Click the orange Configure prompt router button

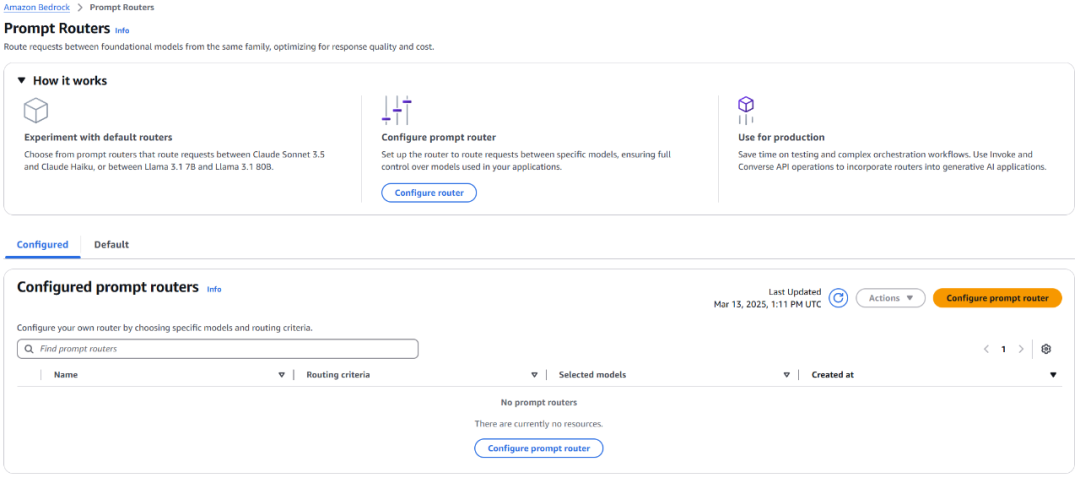(997, 298)
